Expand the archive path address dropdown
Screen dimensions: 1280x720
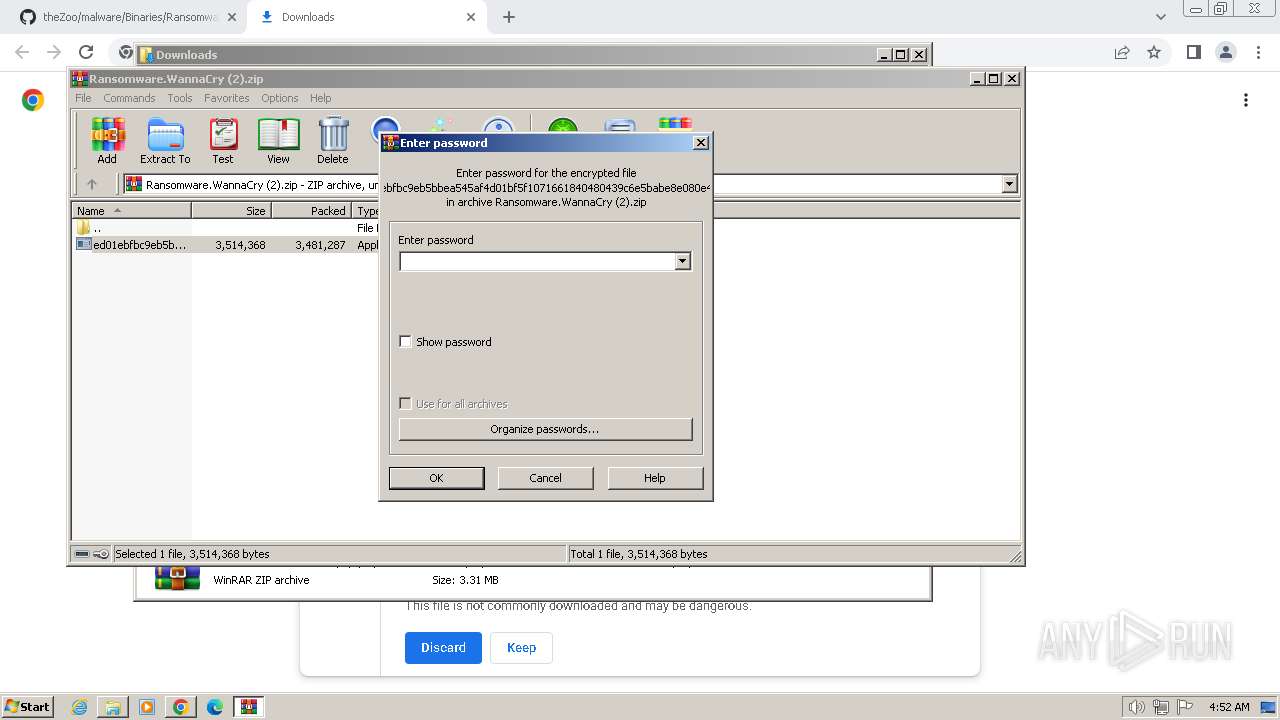(x=1009, y=184)
